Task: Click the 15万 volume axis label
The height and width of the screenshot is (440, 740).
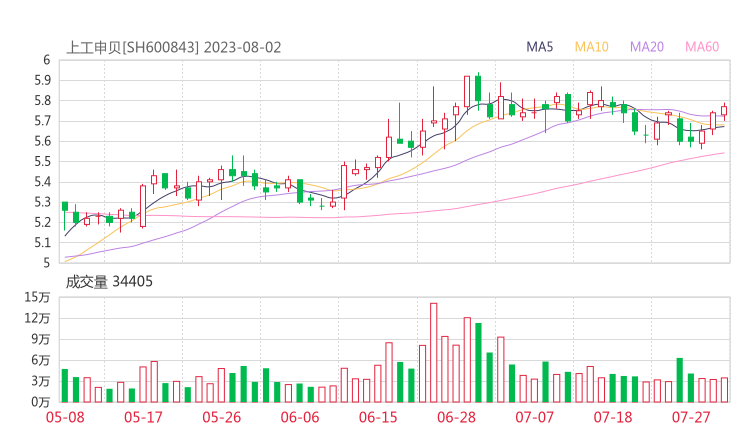Action: 38,297
